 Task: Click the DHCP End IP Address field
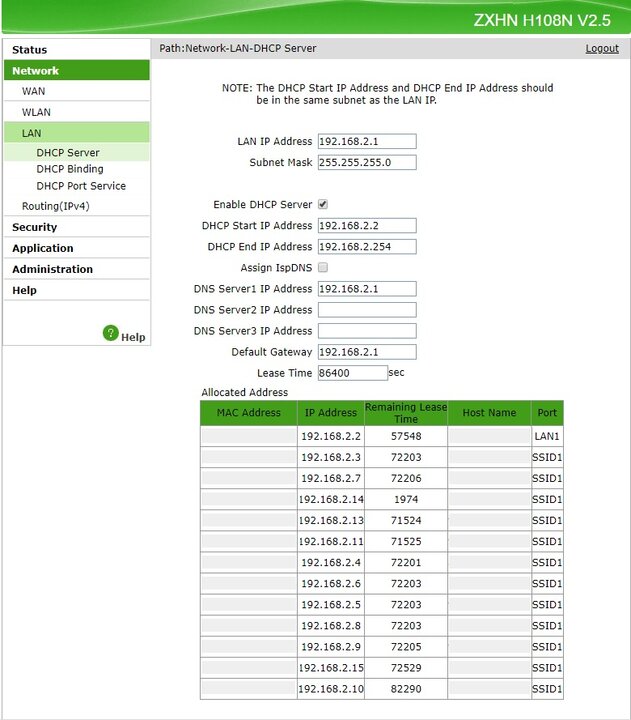click(367, 247)
